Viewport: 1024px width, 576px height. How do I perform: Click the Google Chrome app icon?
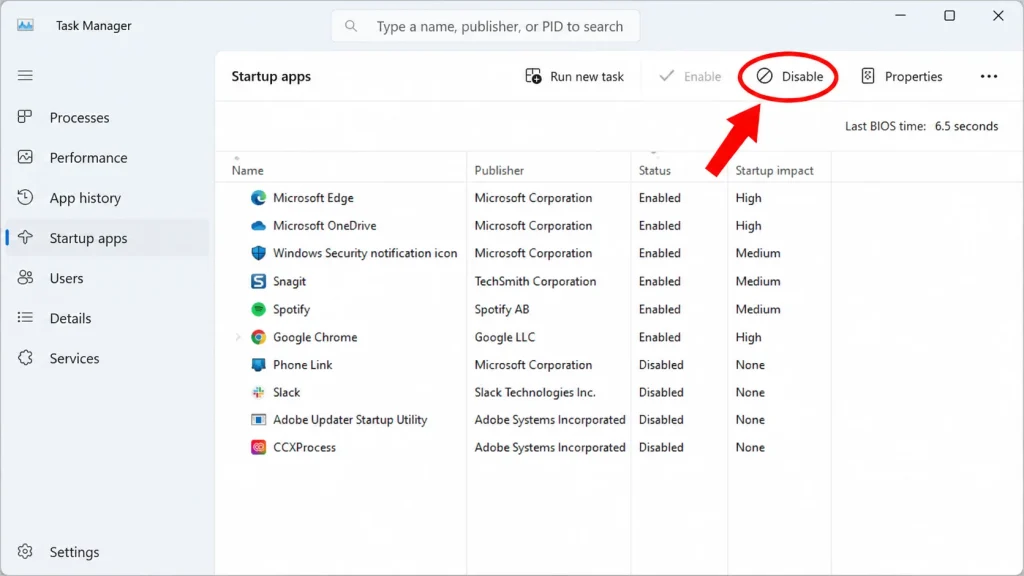tap(259, 337)
